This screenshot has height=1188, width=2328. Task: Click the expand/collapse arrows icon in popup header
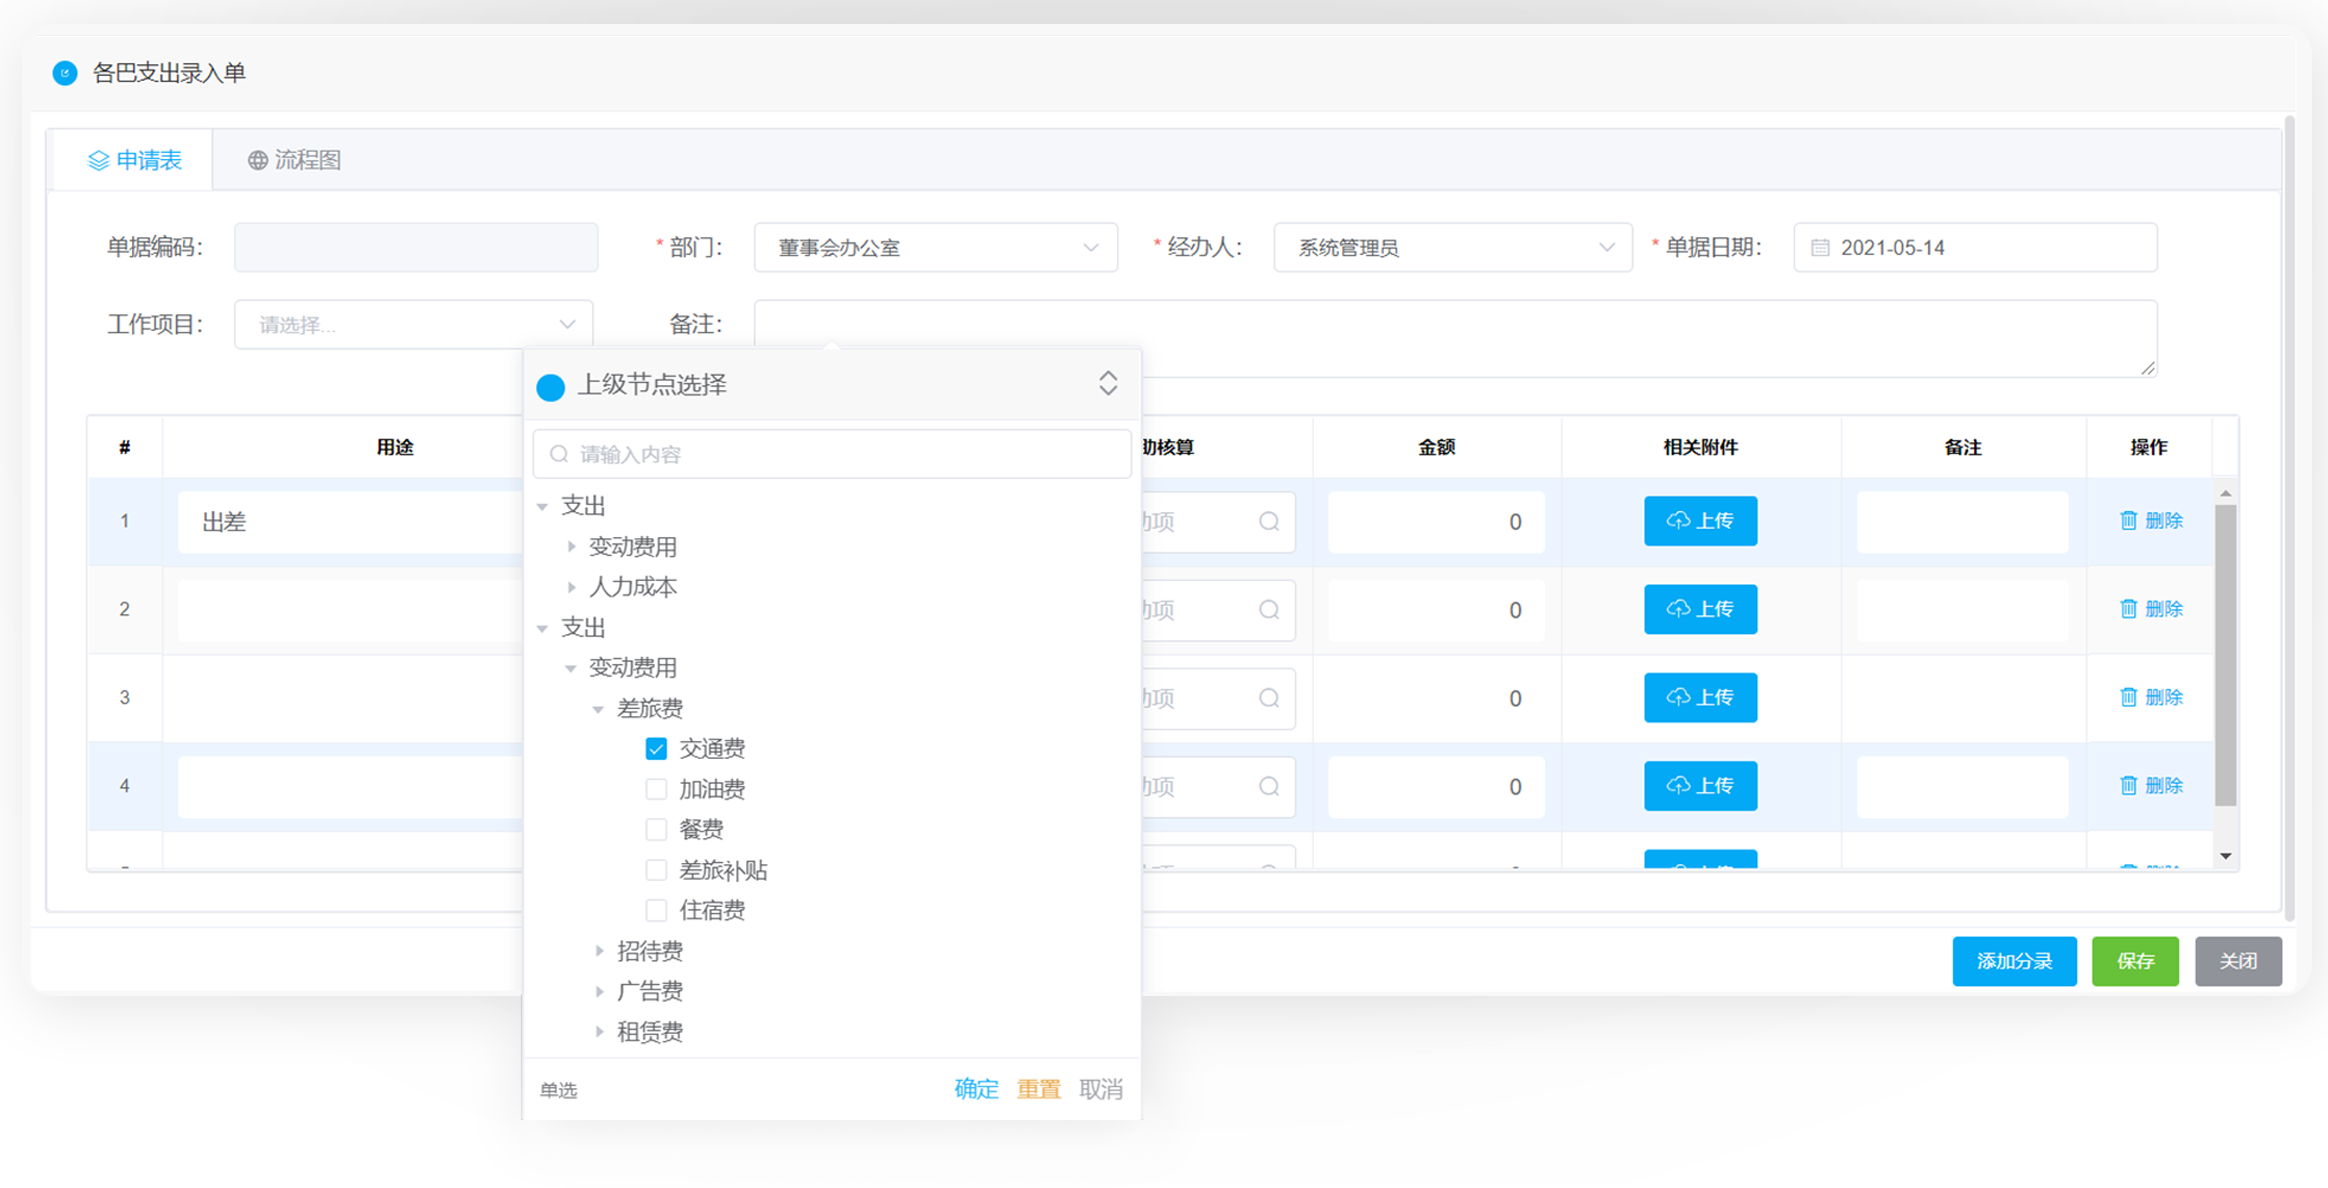[1107, 384]
